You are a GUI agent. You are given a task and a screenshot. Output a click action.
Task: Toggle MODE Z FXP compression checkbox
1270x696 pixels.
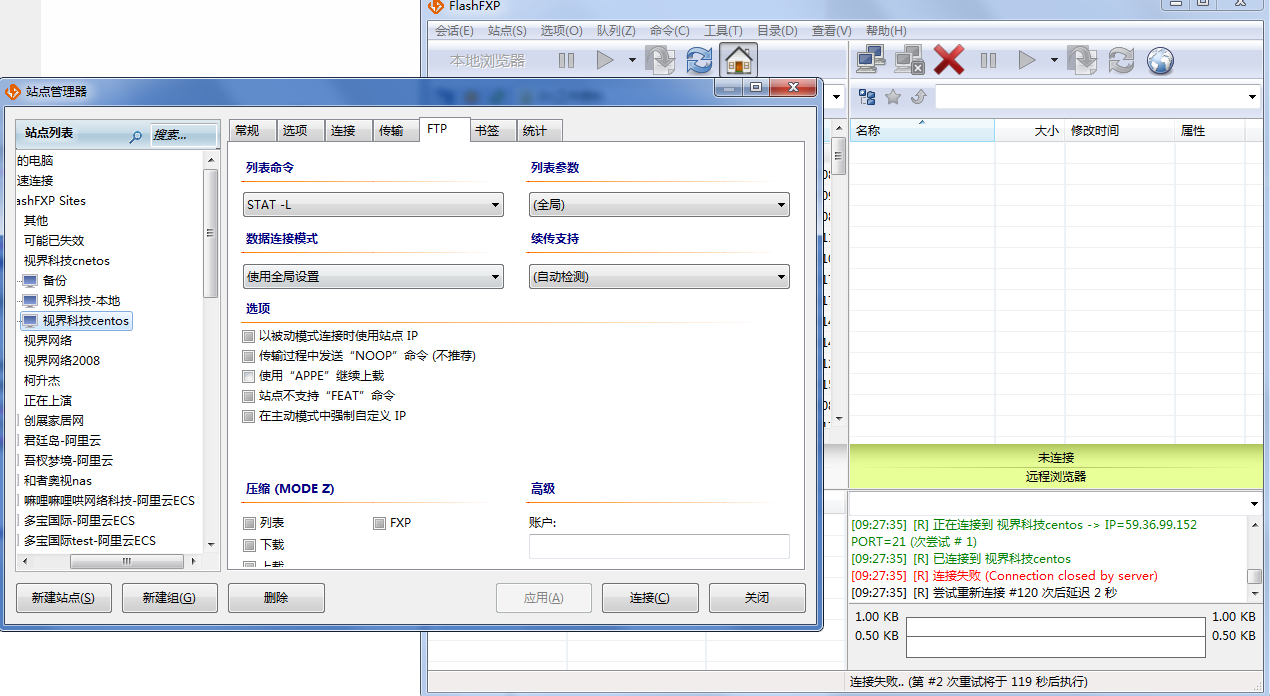[x=380, y=523]
